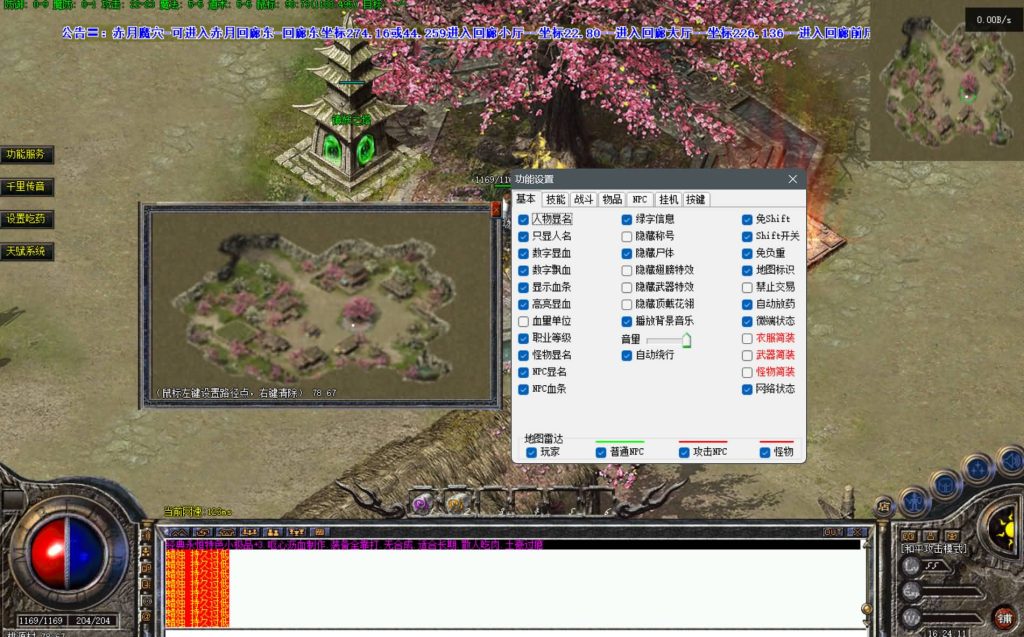Screen dimensions: 1024x637
Task: Click the Exp experience orb icon
Action: [911, 592]
